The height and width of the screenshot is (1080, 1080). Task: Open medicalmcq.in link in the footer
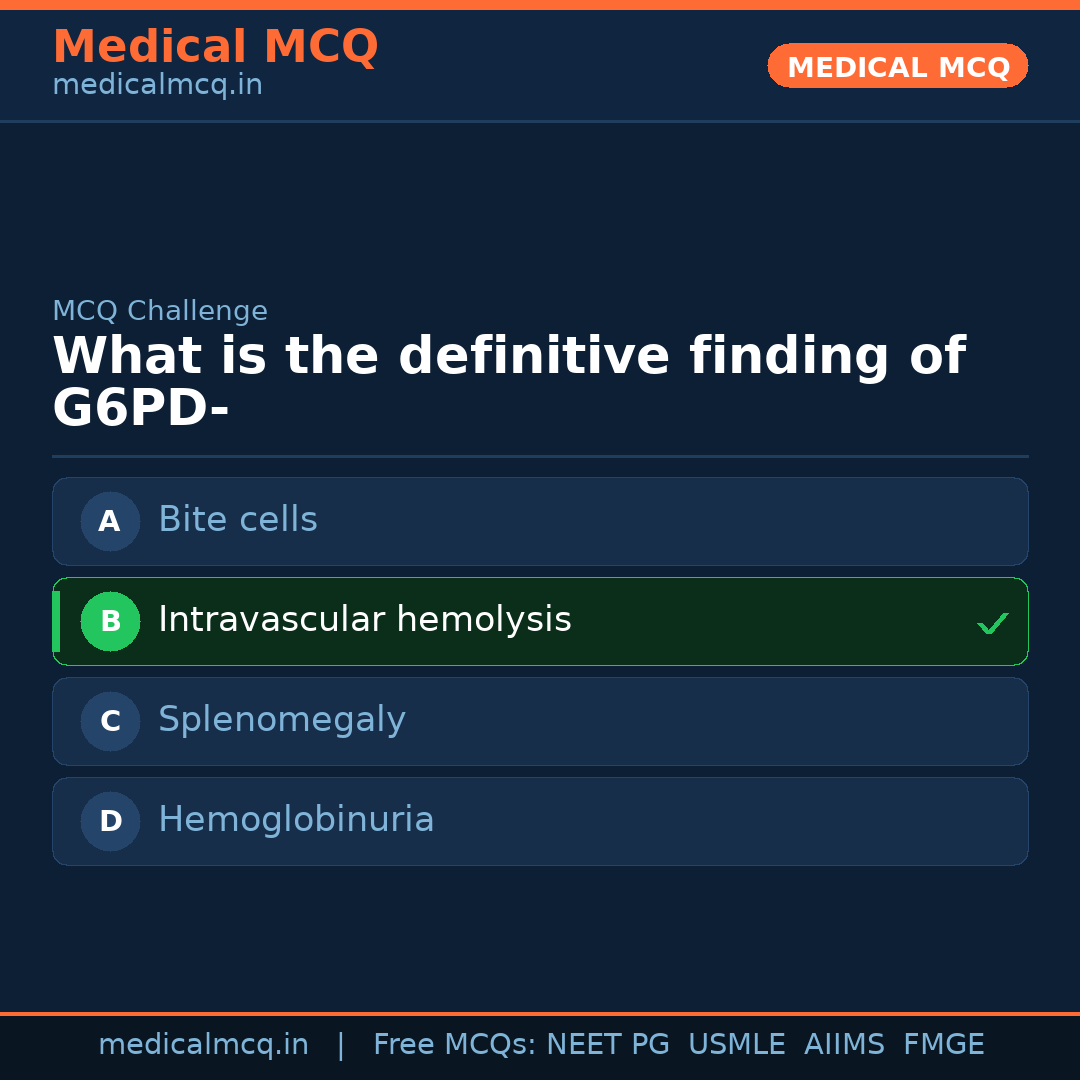(x=203, y=1045)
